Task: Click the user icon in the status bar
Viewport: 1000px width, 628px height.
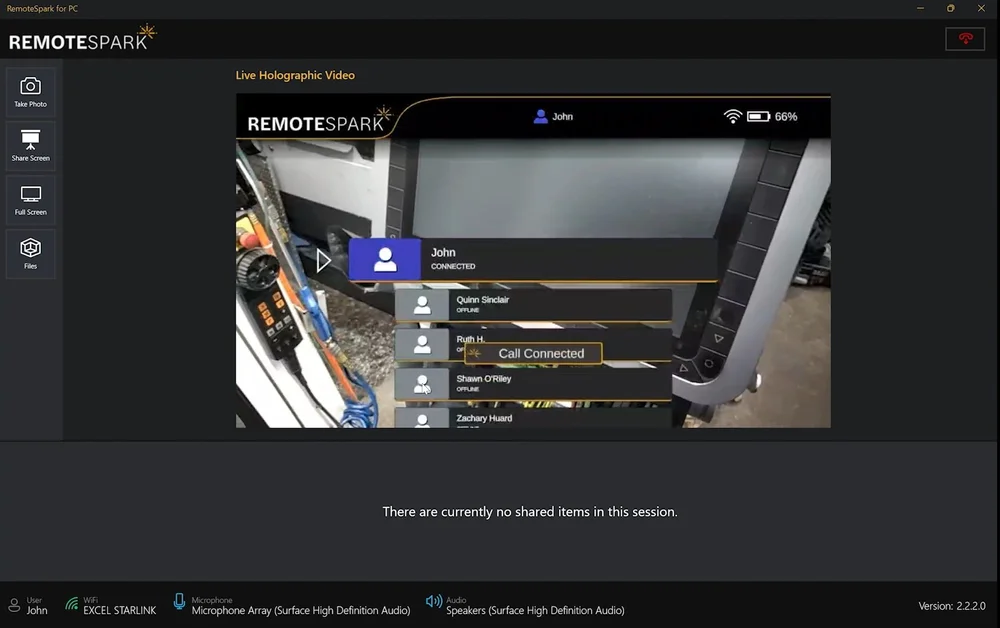Action: pyautogui.click(x=14, y=605)
